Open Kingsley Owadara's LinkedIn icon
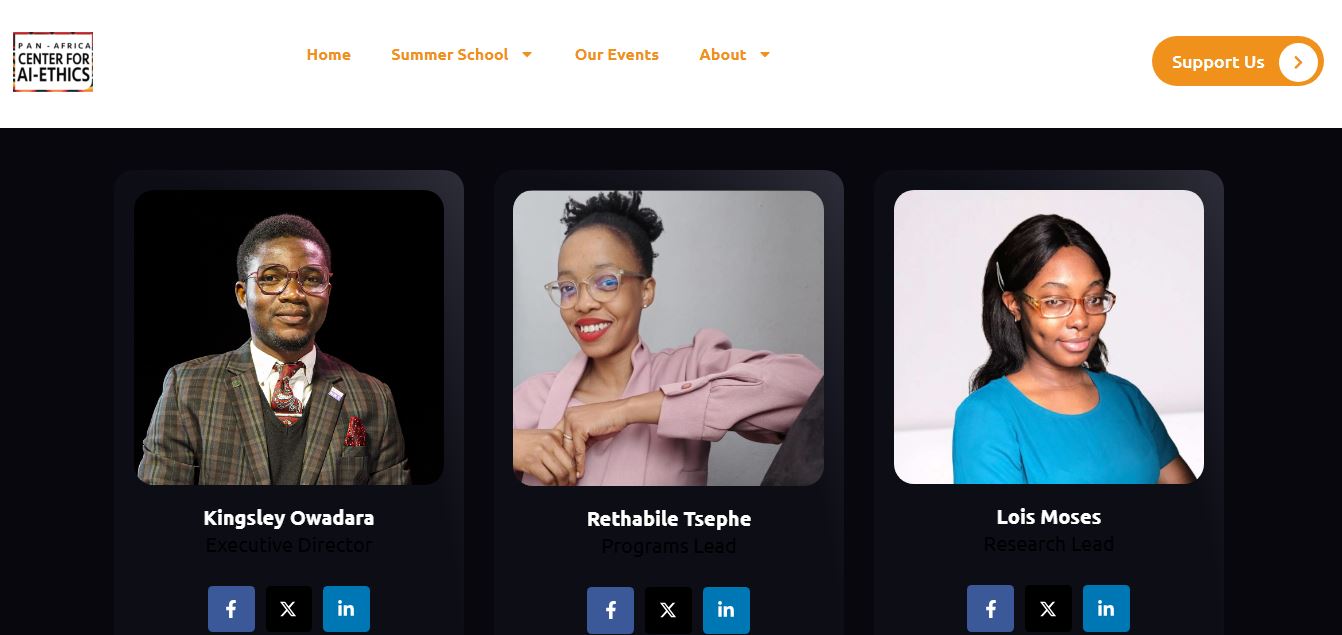The width and height of the screenshot is (1342, 635). [346, 609]
